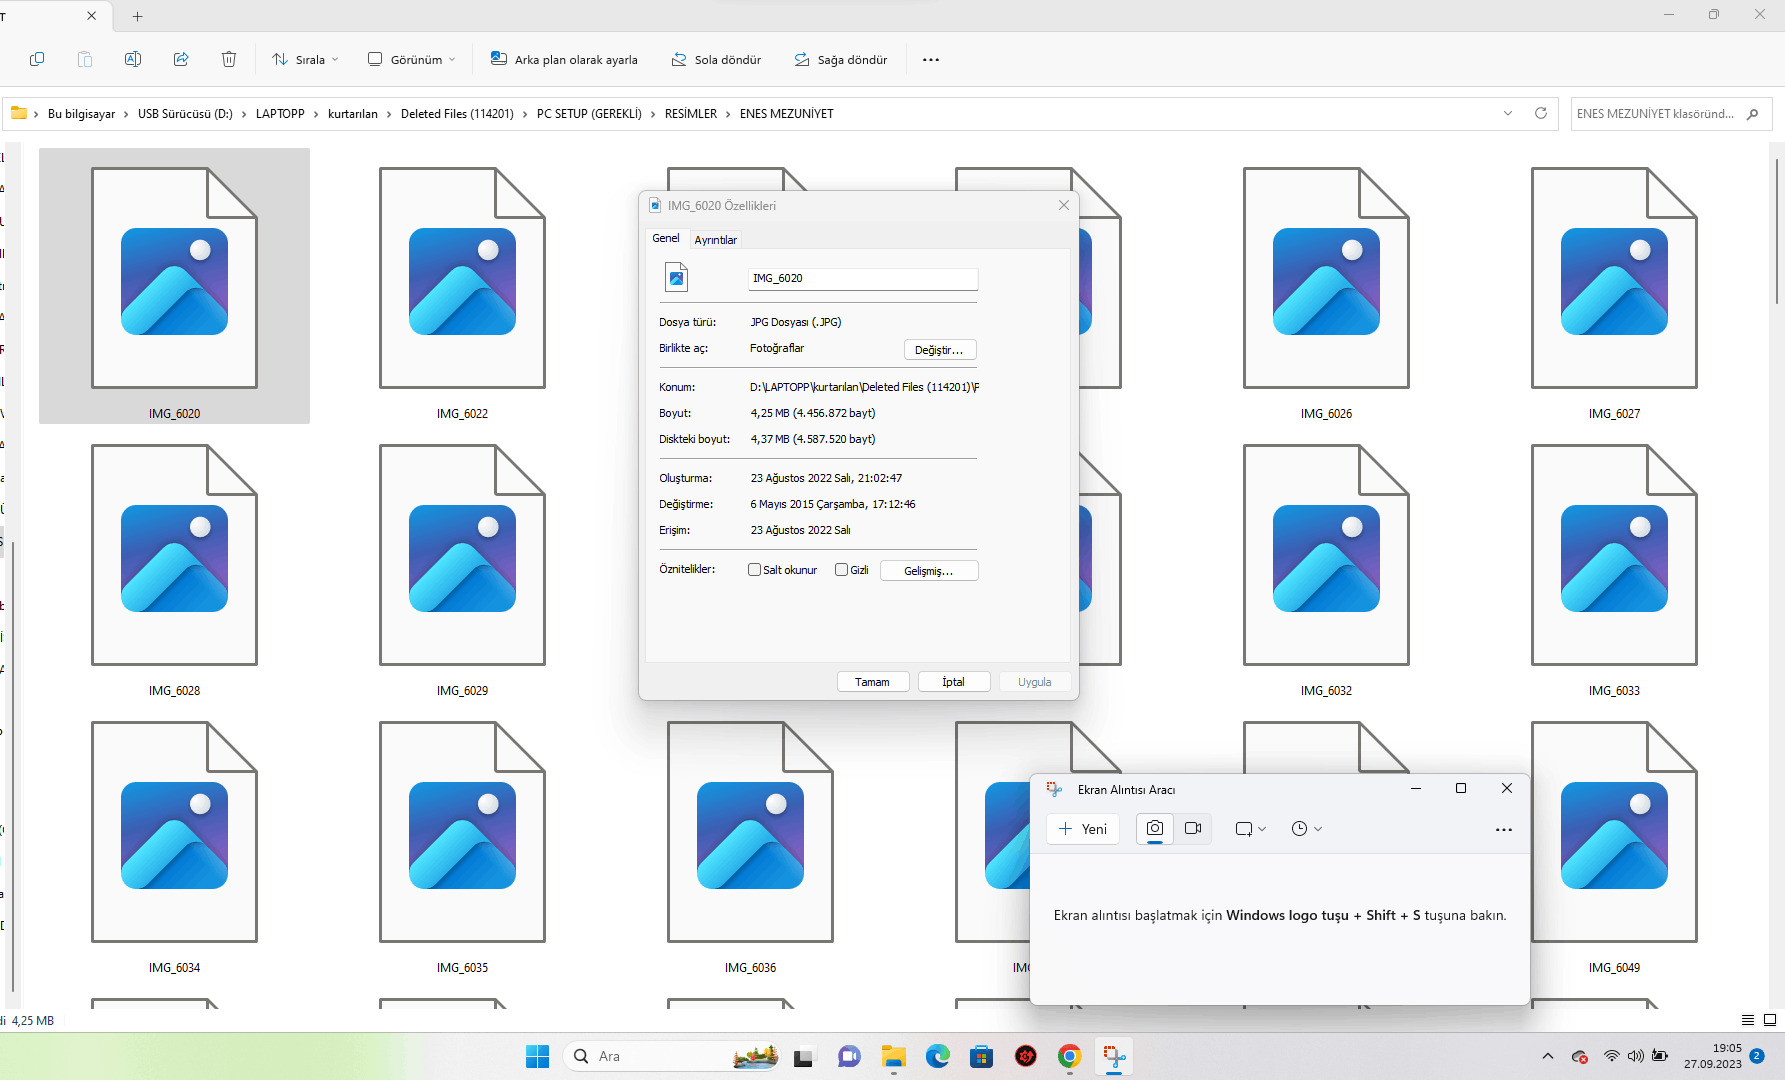This screenshot has width=1785, height=1080.
Task: Switch to large thumbnails view icon
Action: [1770, 1020]
